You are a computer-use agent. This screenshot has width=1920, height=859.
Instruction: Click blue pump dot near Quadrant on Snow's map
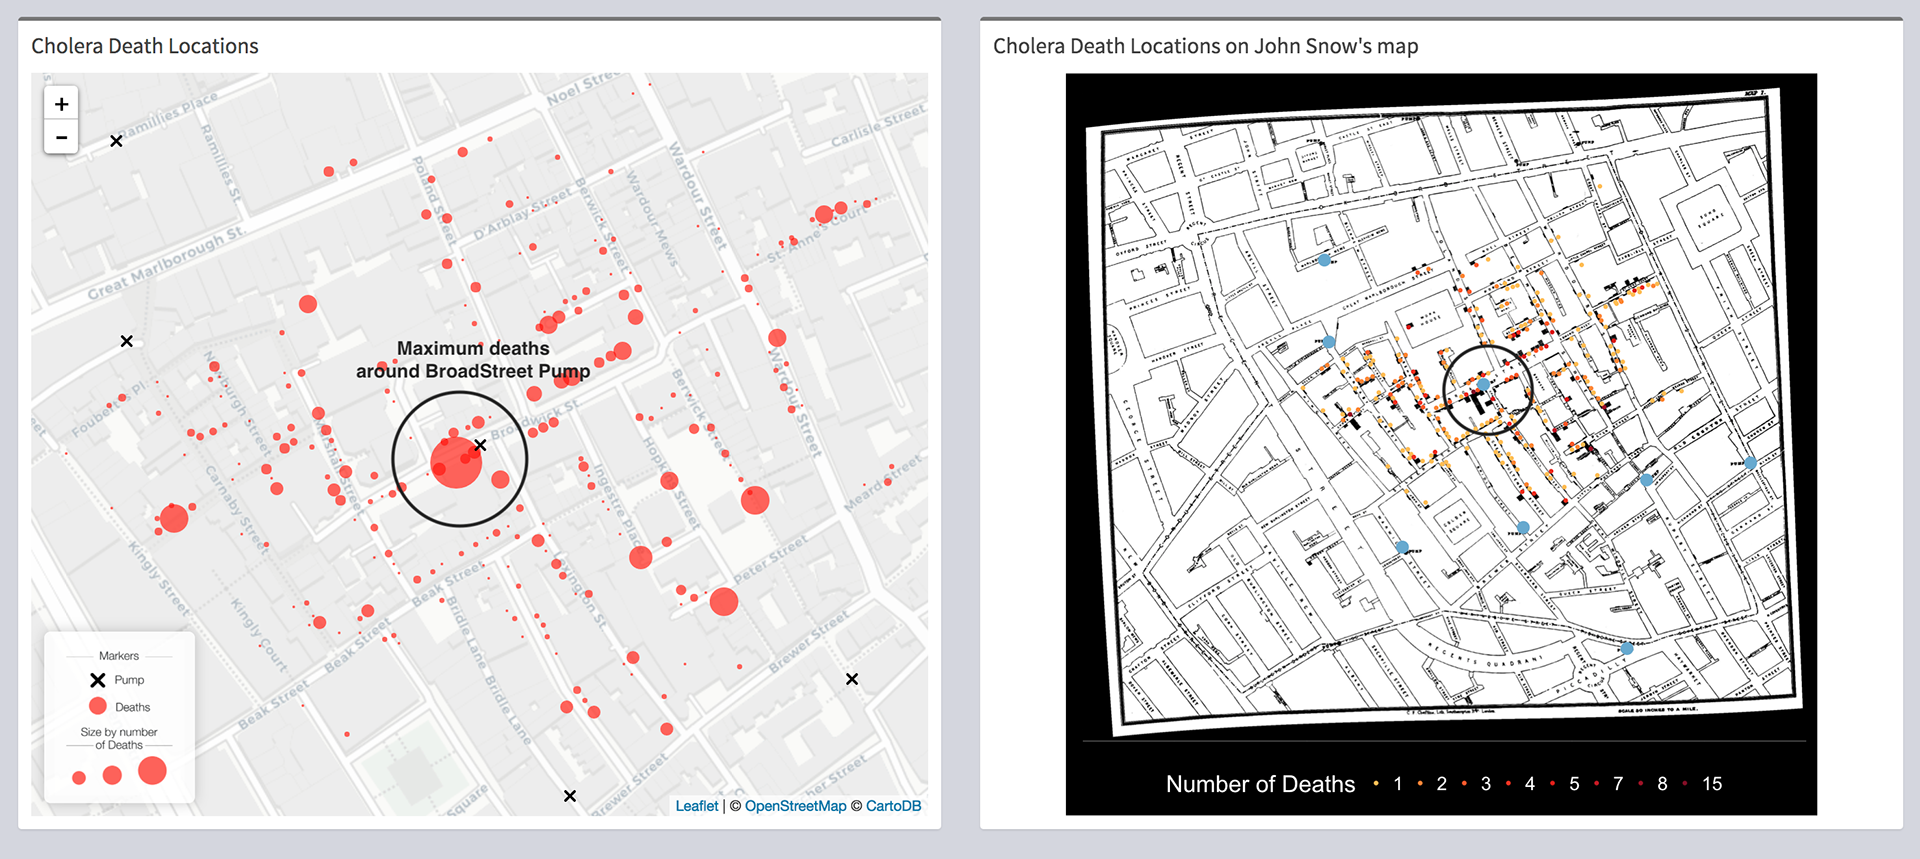(x=1627, y=649)
